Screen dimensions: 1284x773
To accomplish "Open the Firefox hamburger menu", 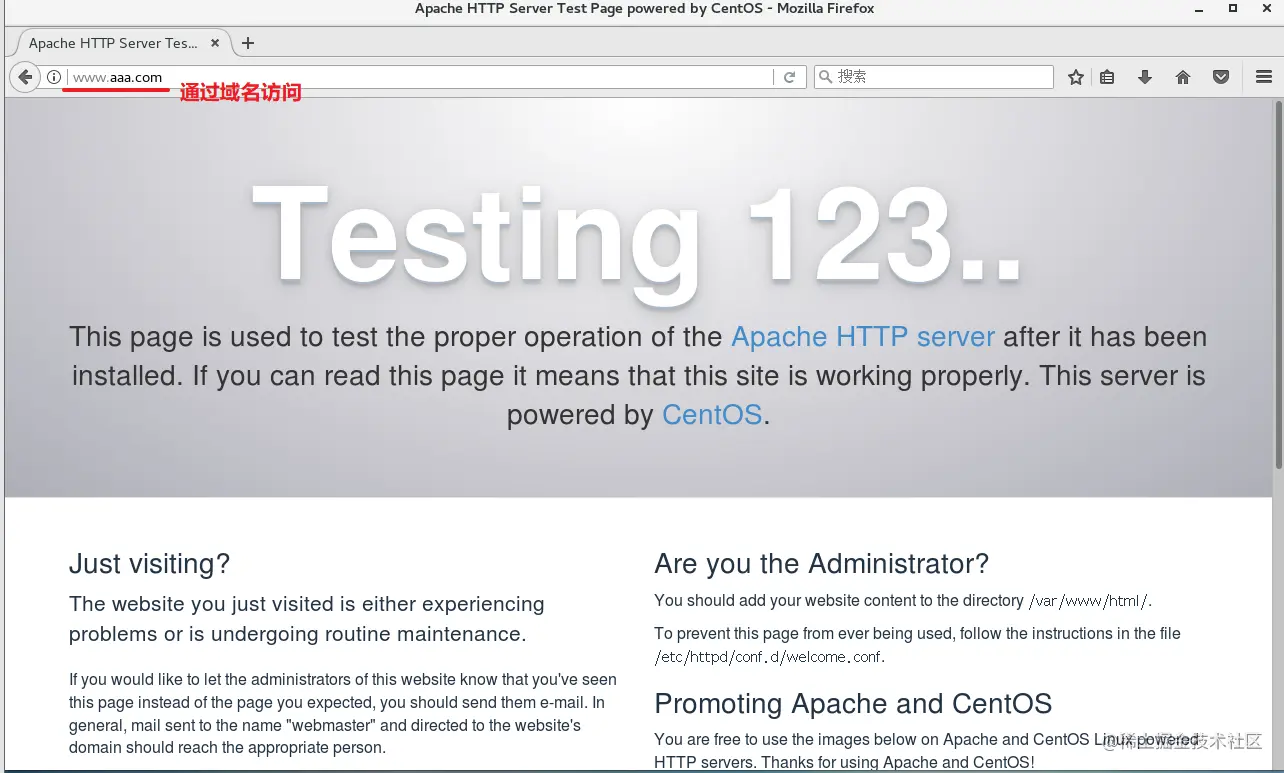I will pos(1264,77).
